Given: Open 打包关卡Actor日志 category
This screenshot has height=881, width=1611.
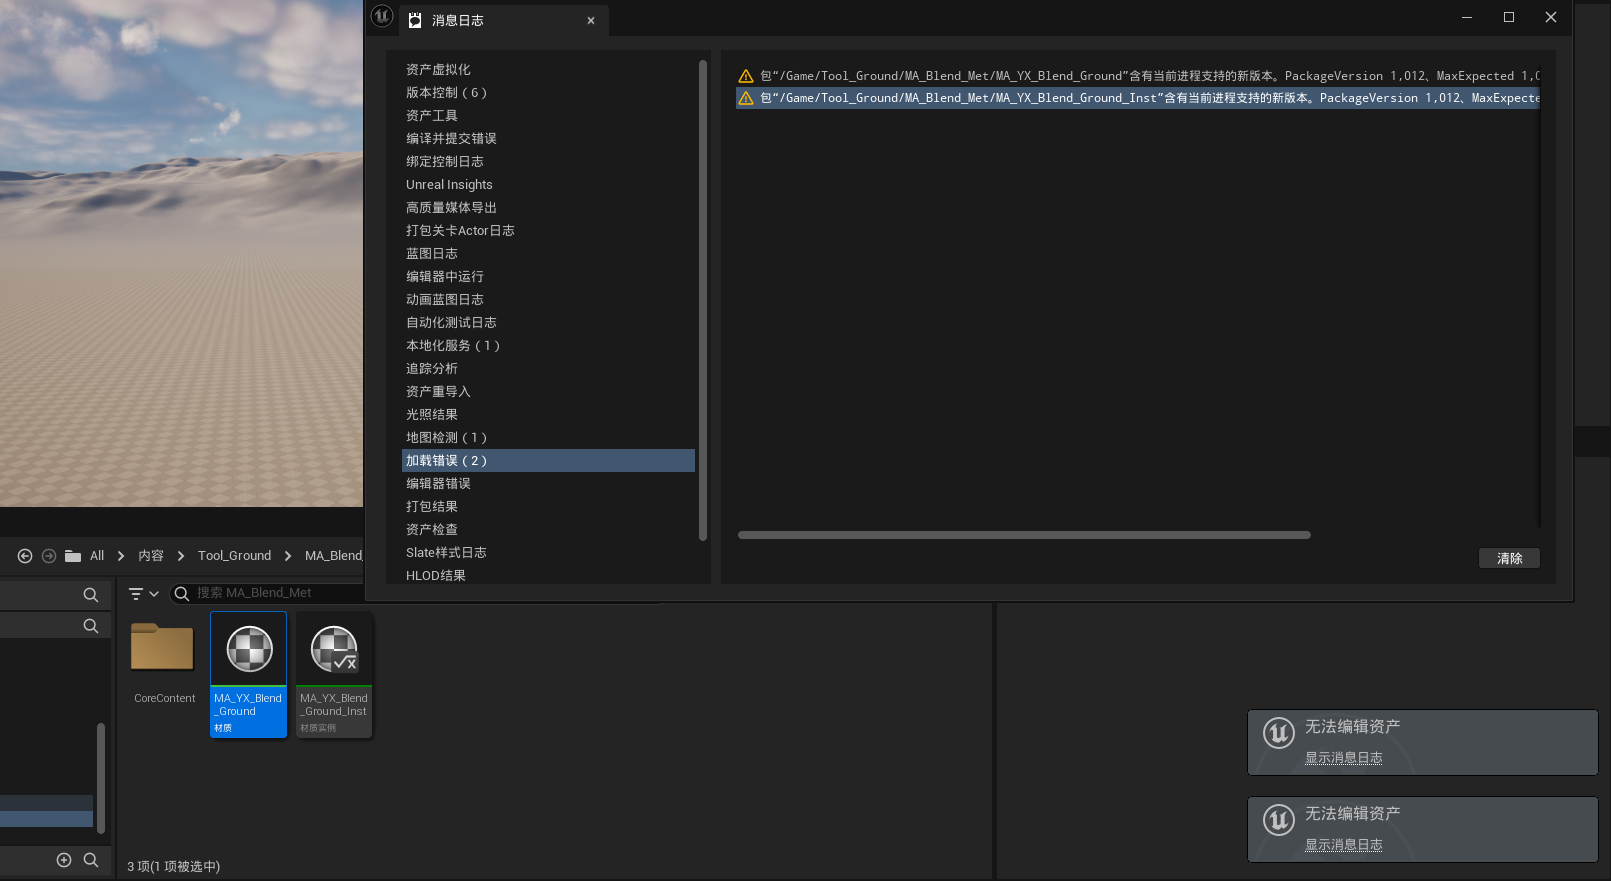Looking at the screenshot, I should tap(548, 230).
